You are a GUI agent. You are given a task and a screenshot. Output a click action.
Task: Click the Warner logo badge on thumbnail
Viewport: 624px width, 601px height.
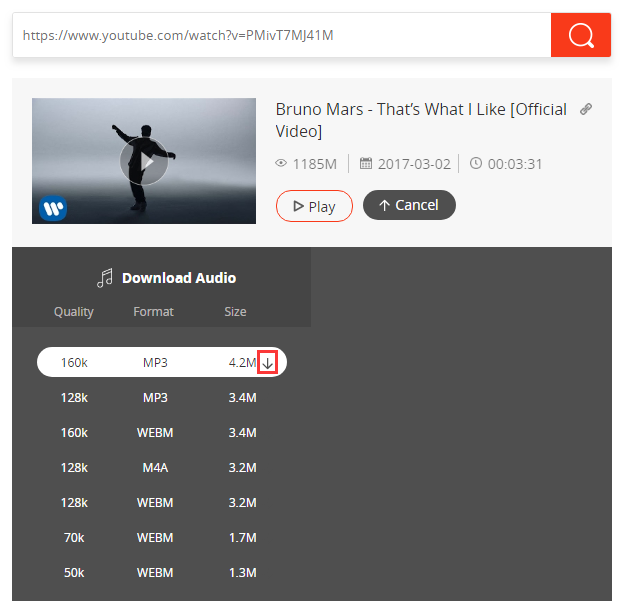coord(53,208)
